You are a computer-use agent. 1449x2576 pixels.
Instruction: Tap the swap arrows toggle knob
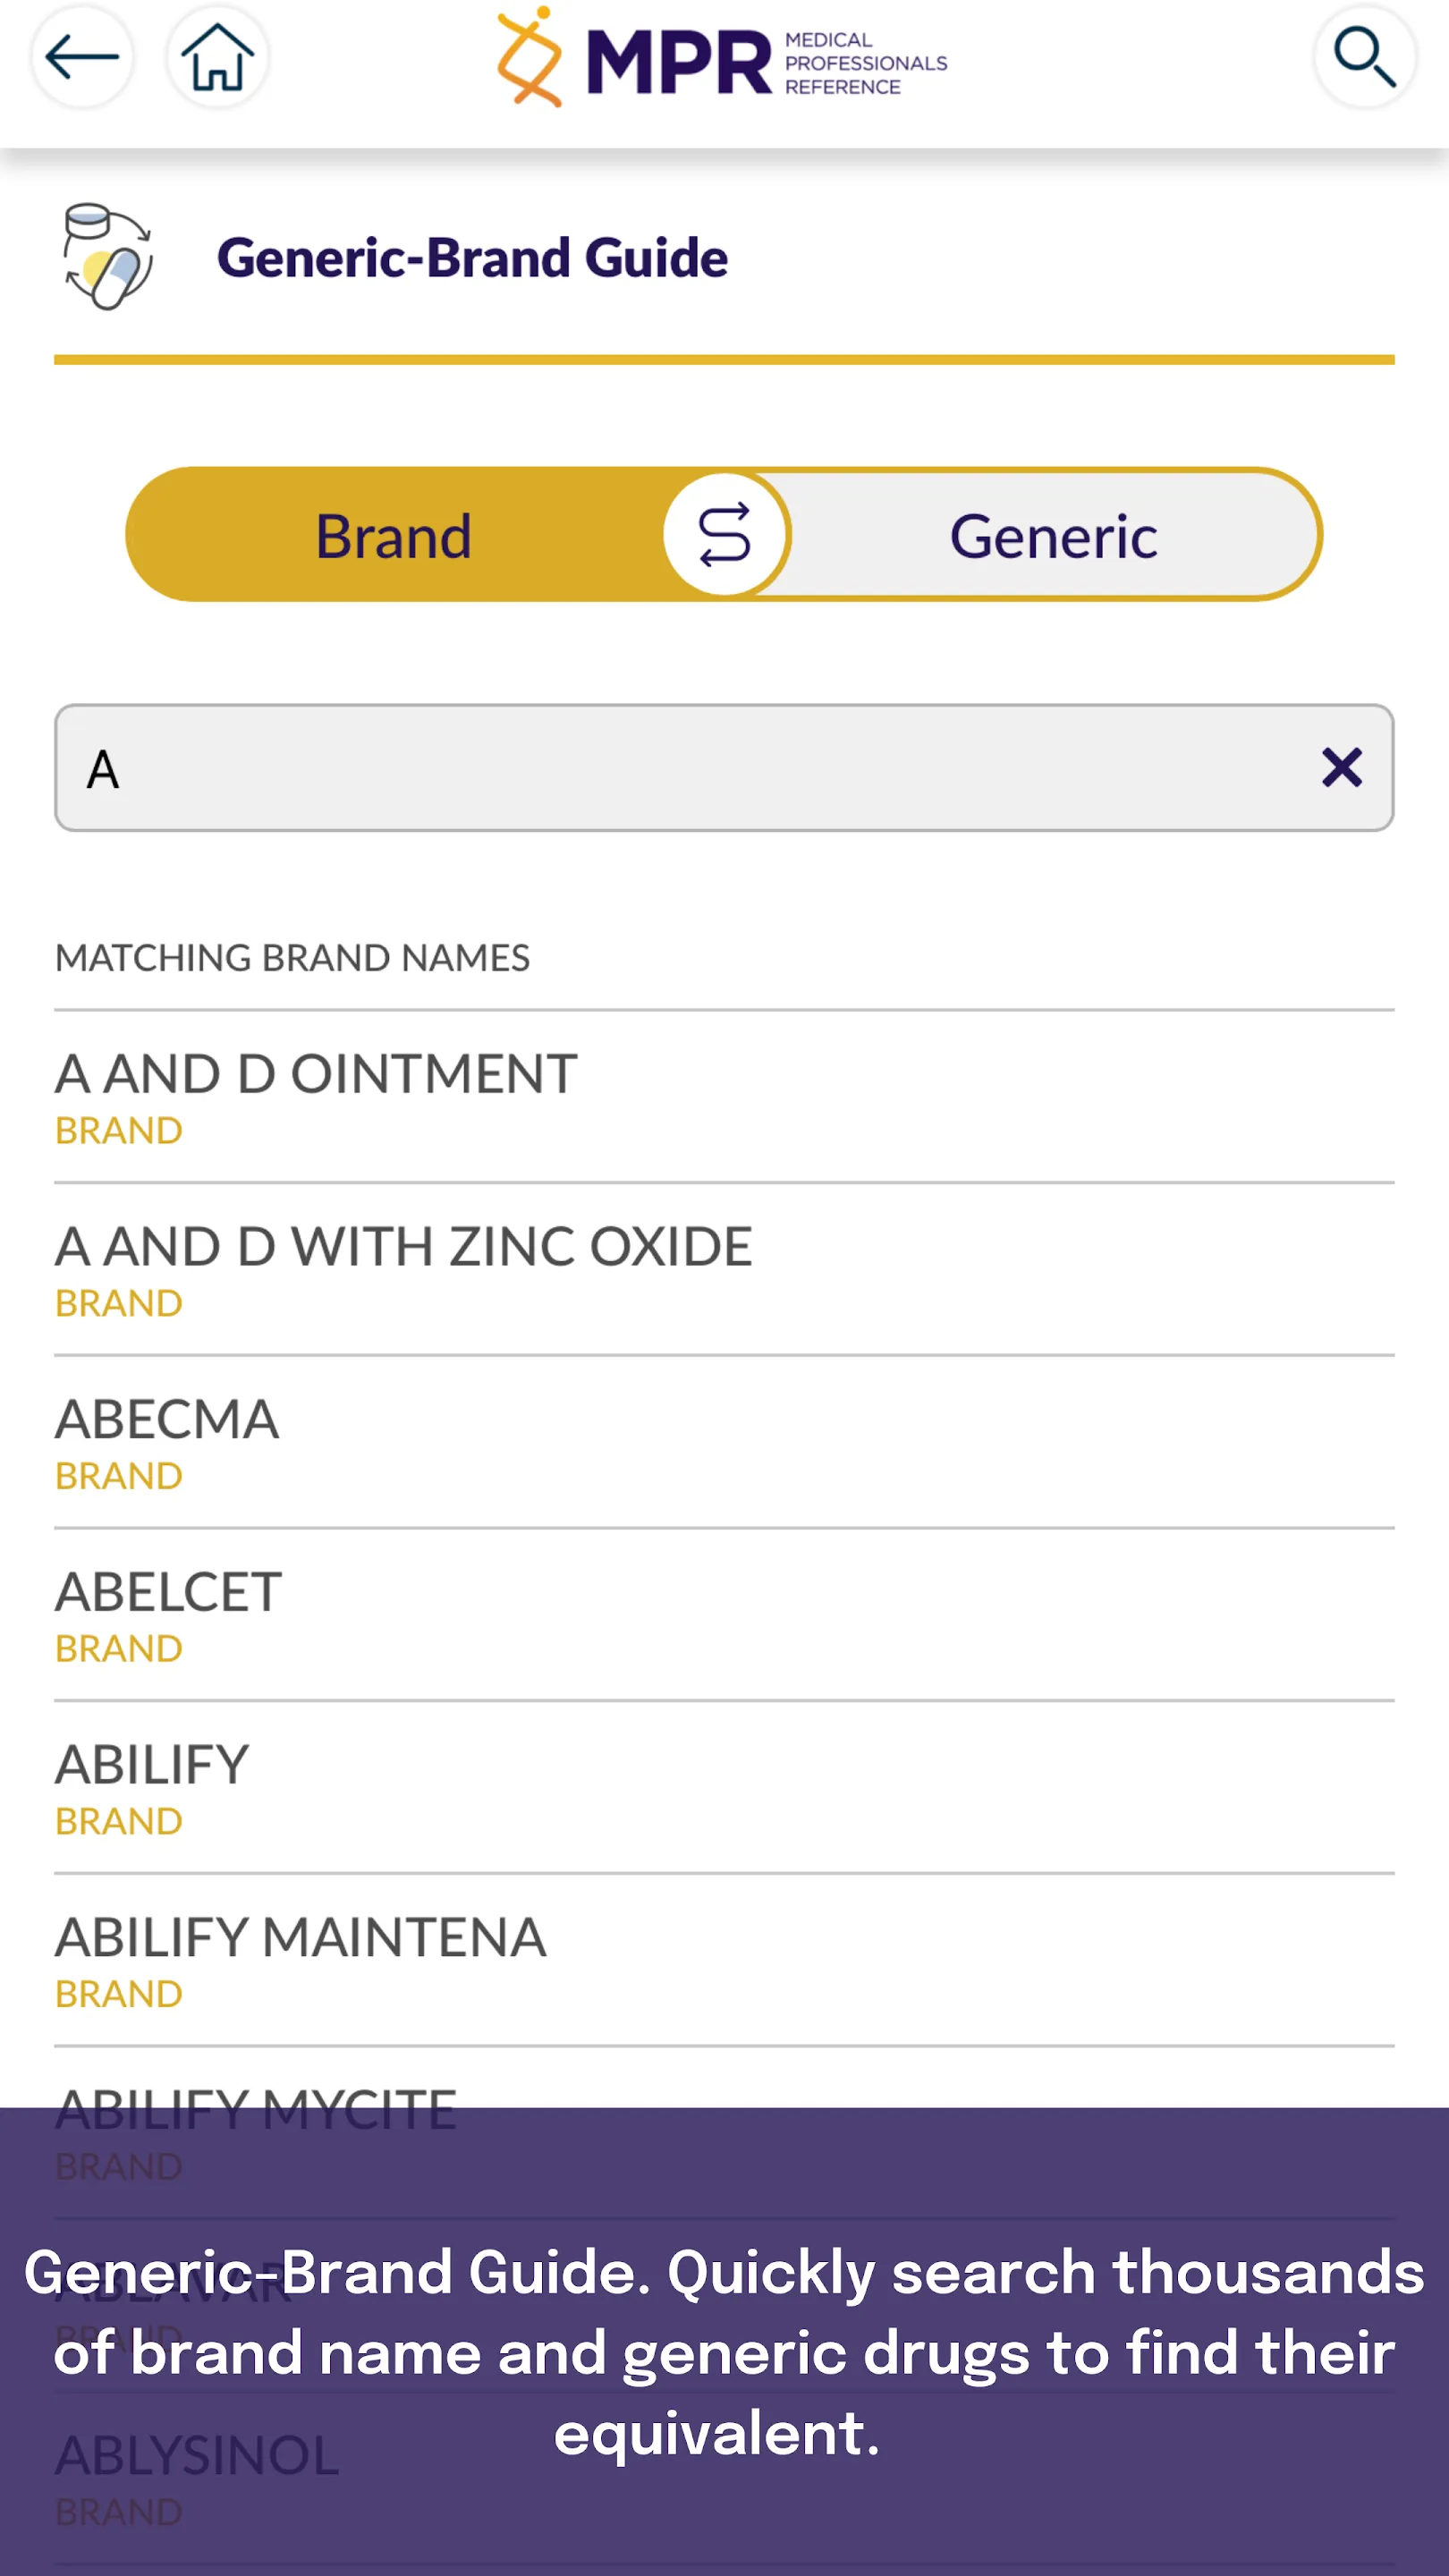click(x=724, y=535)
